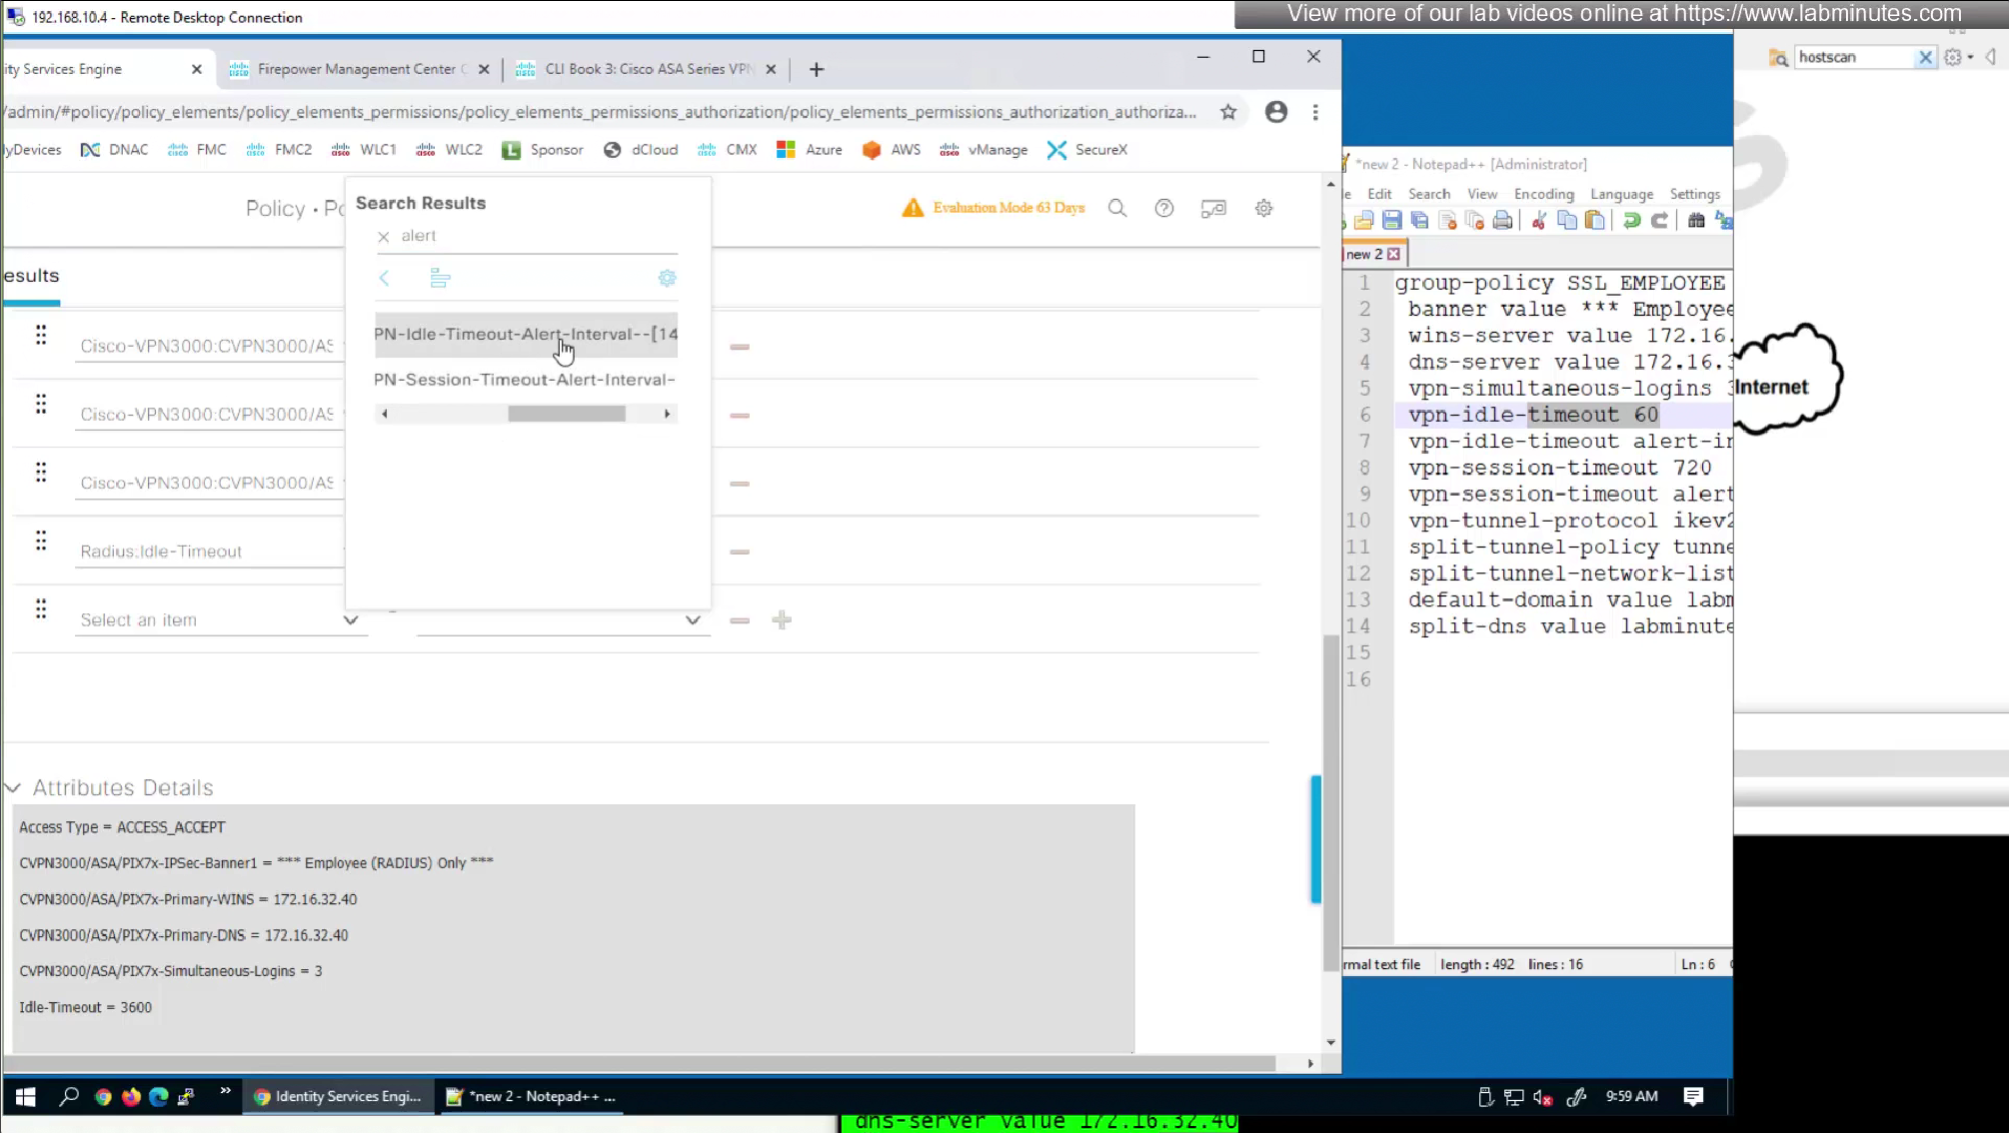Screen dimensions: 2009x1133
Task: Bookmark this page with the star icon
Action: coord(1228,112)
